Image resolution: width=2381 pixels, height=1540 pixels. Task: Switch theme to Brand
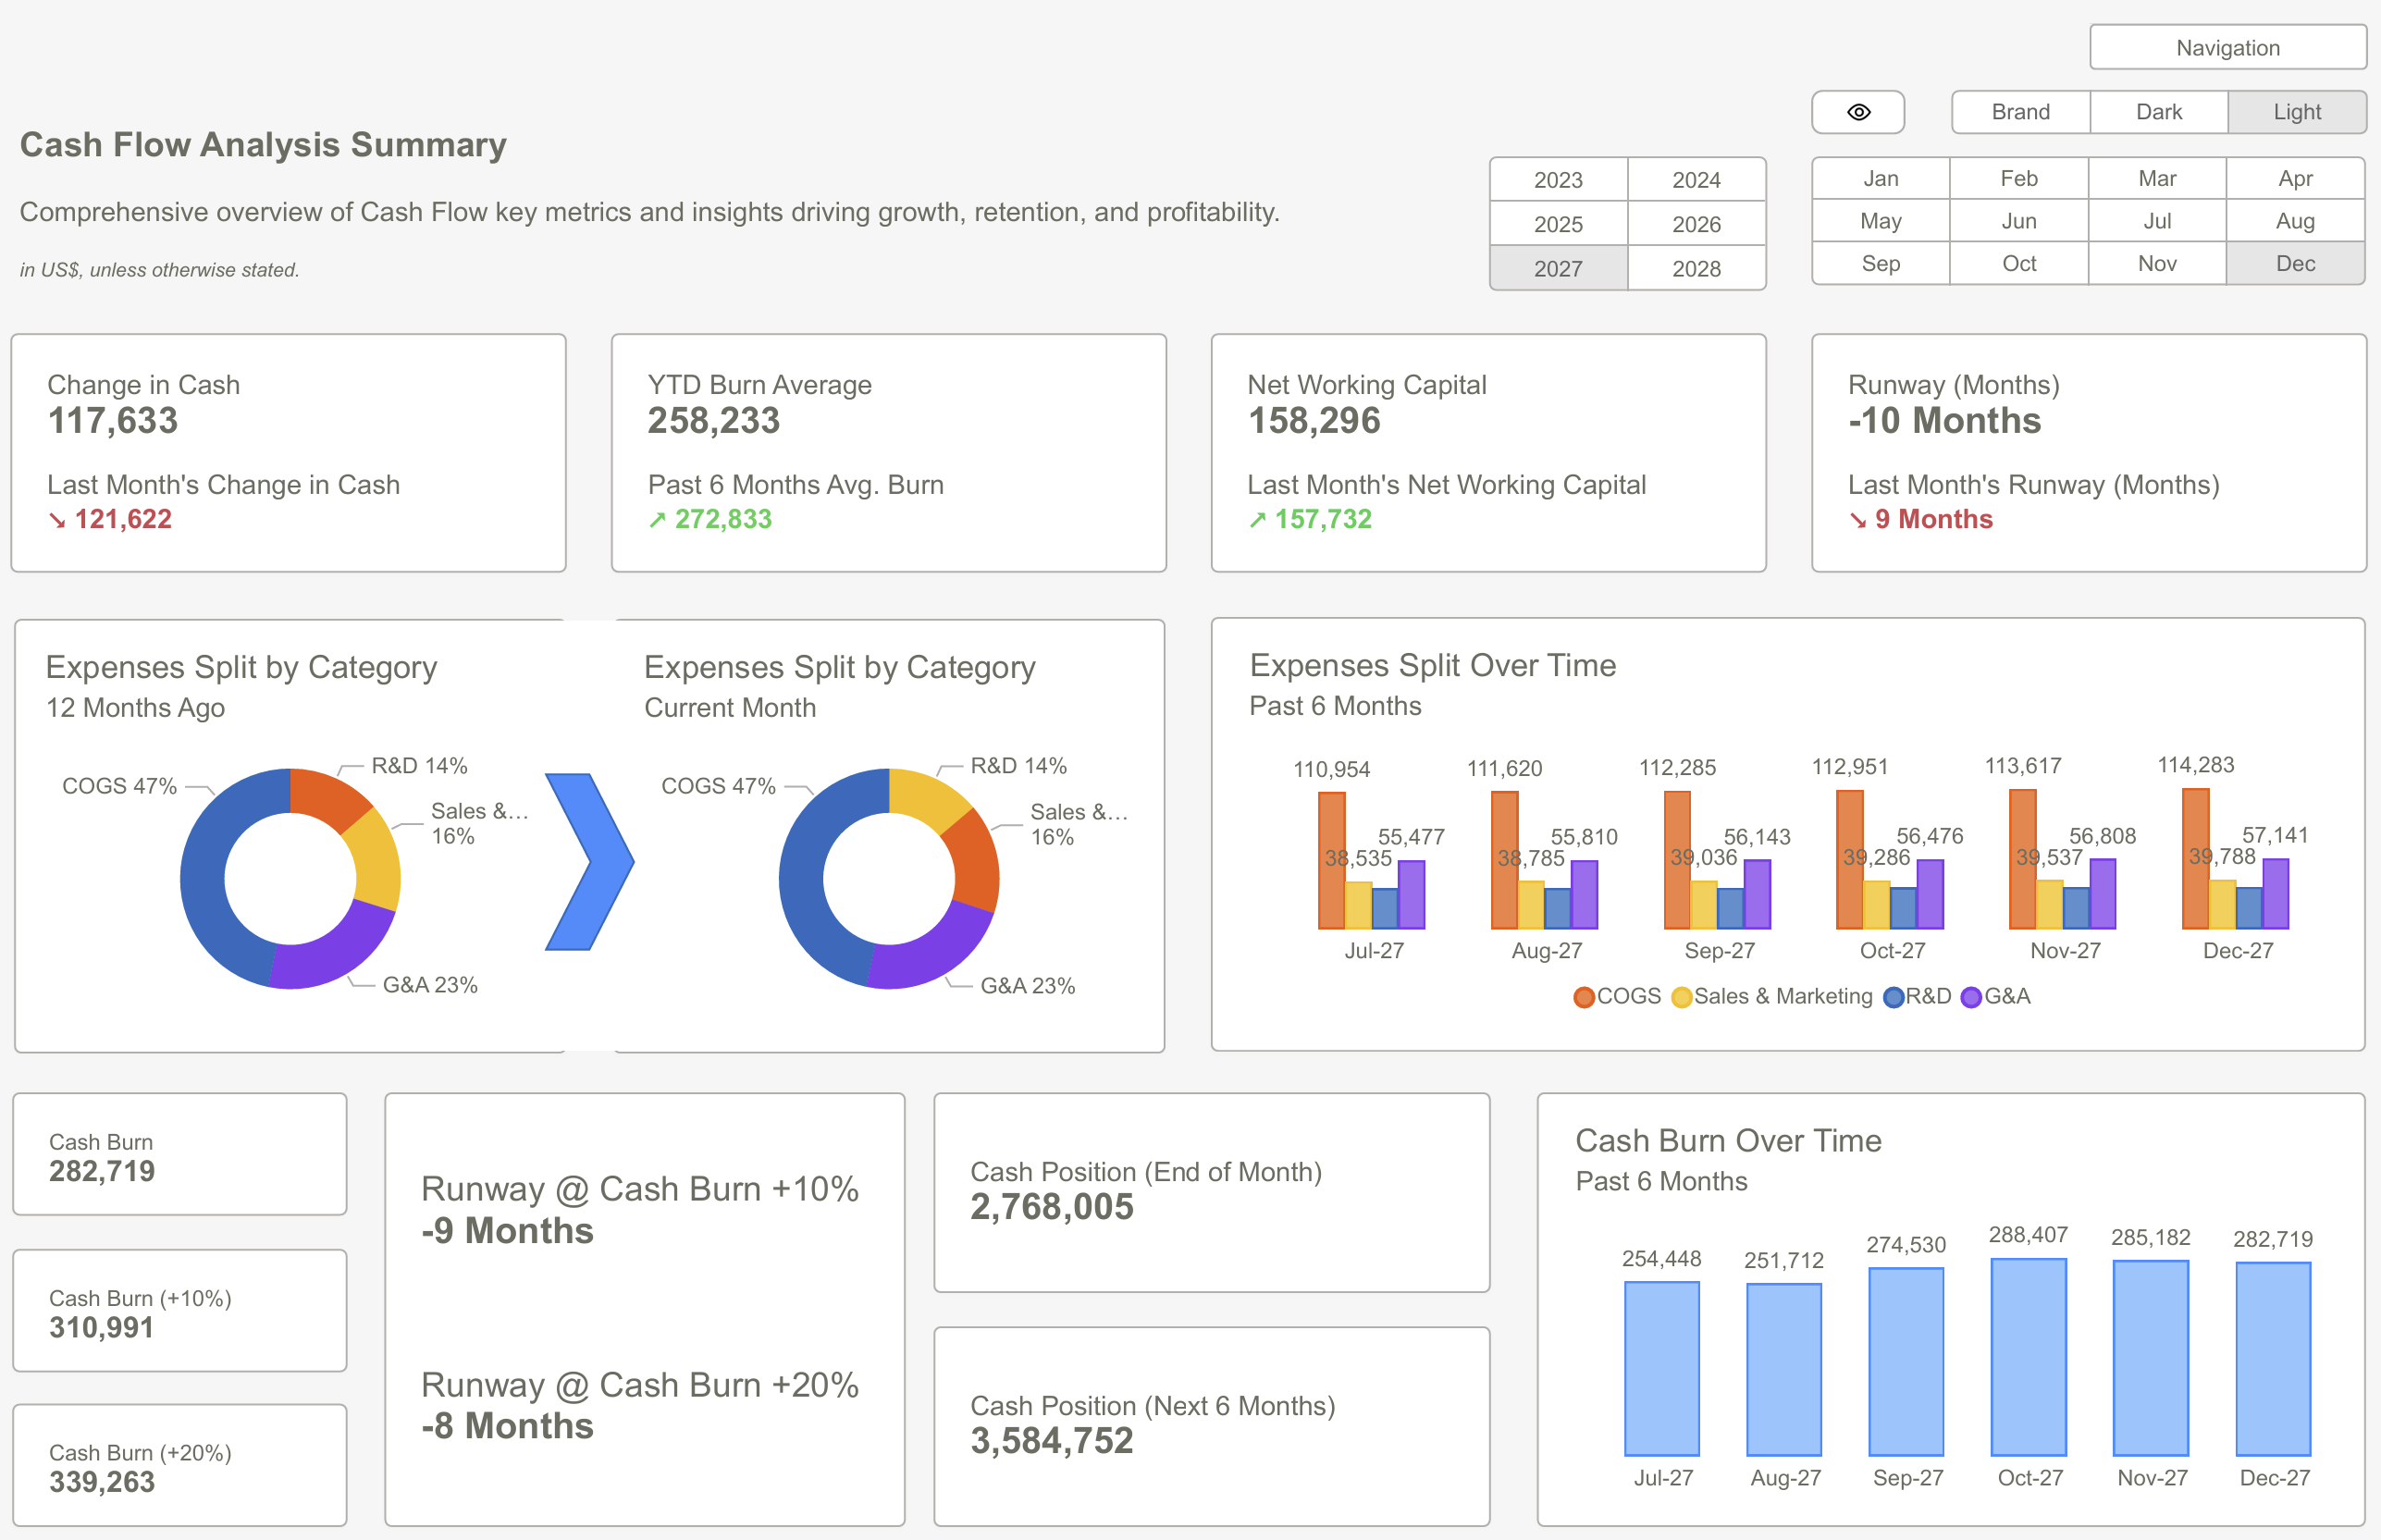[2020, 112]
